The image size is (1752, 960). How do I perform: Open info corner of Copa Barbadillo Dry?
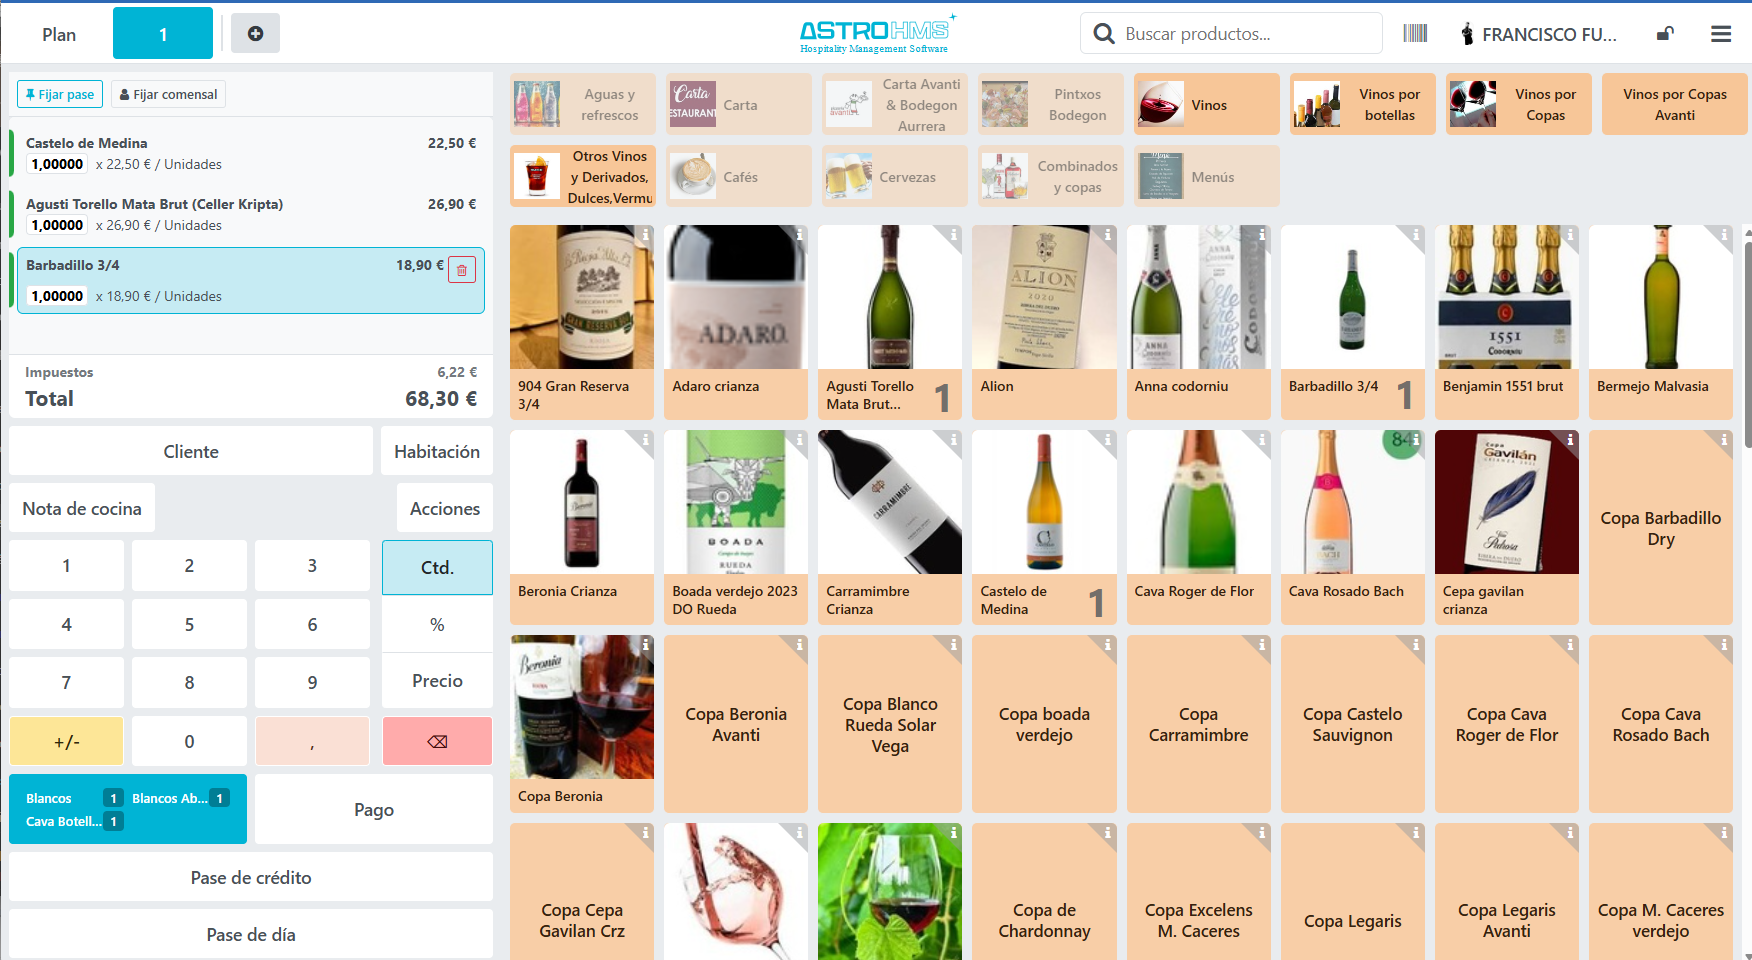click(1724, 439)
